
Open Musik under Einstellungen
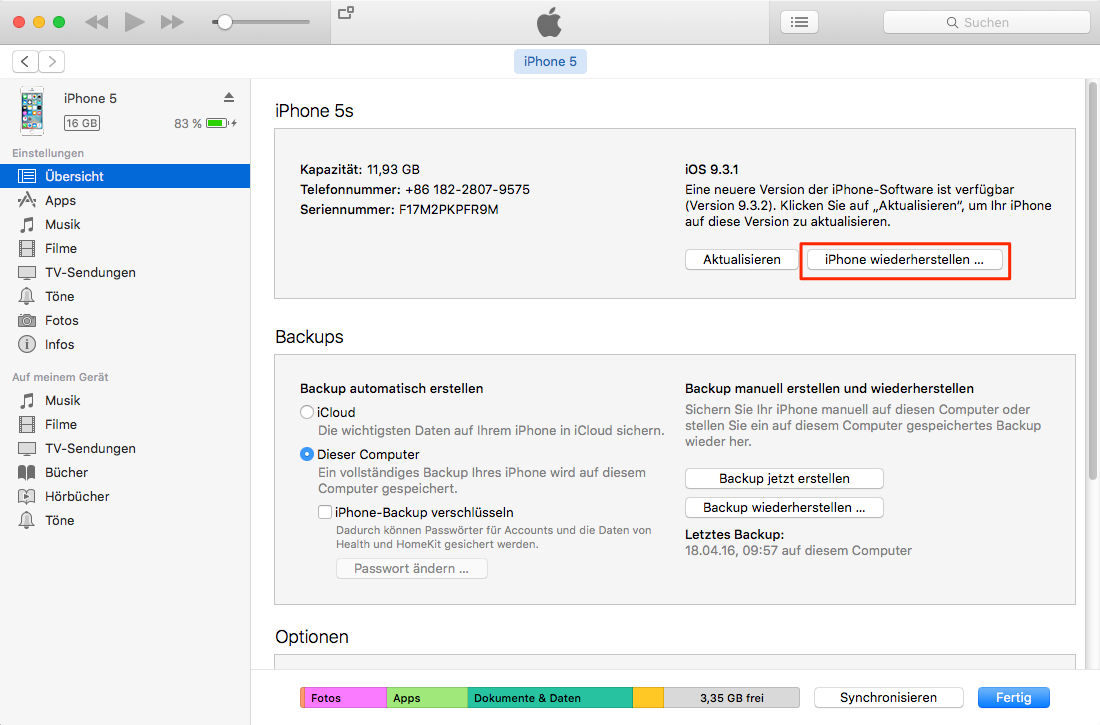(x=125, y=225)
